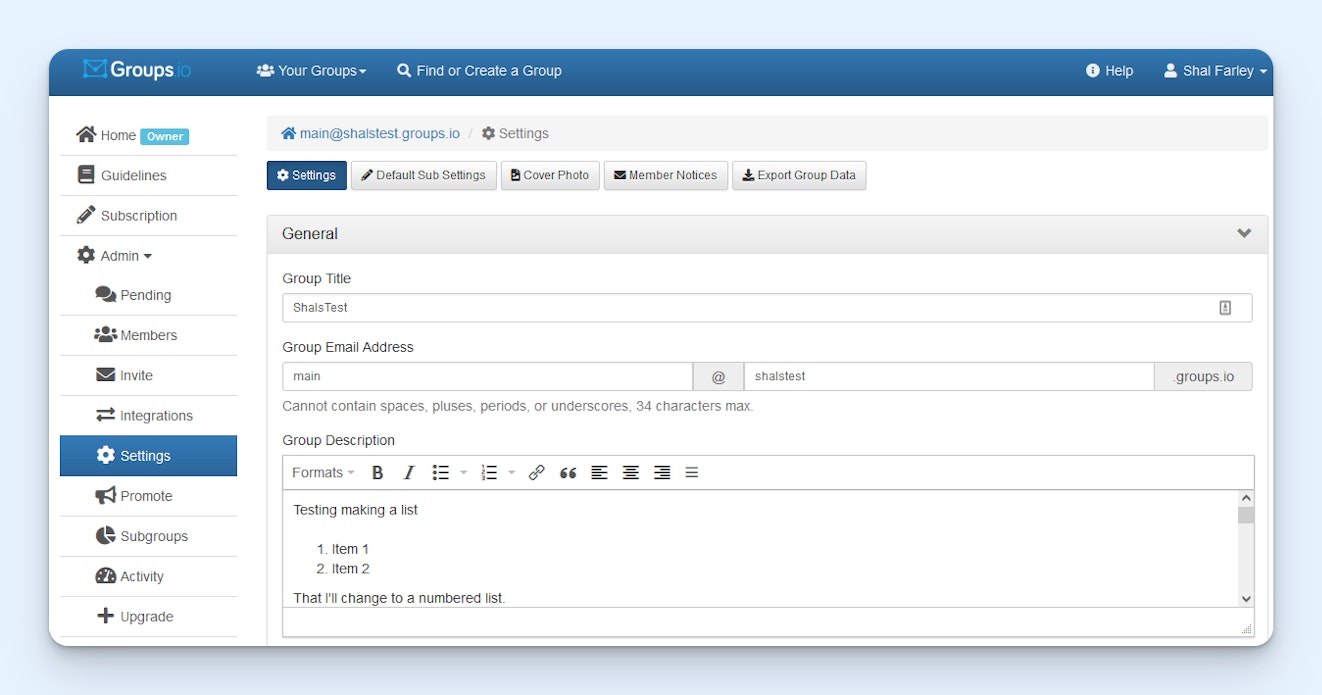The image size is (1322, 695).
Task: Justify text in the description editor
Action: 692,473
